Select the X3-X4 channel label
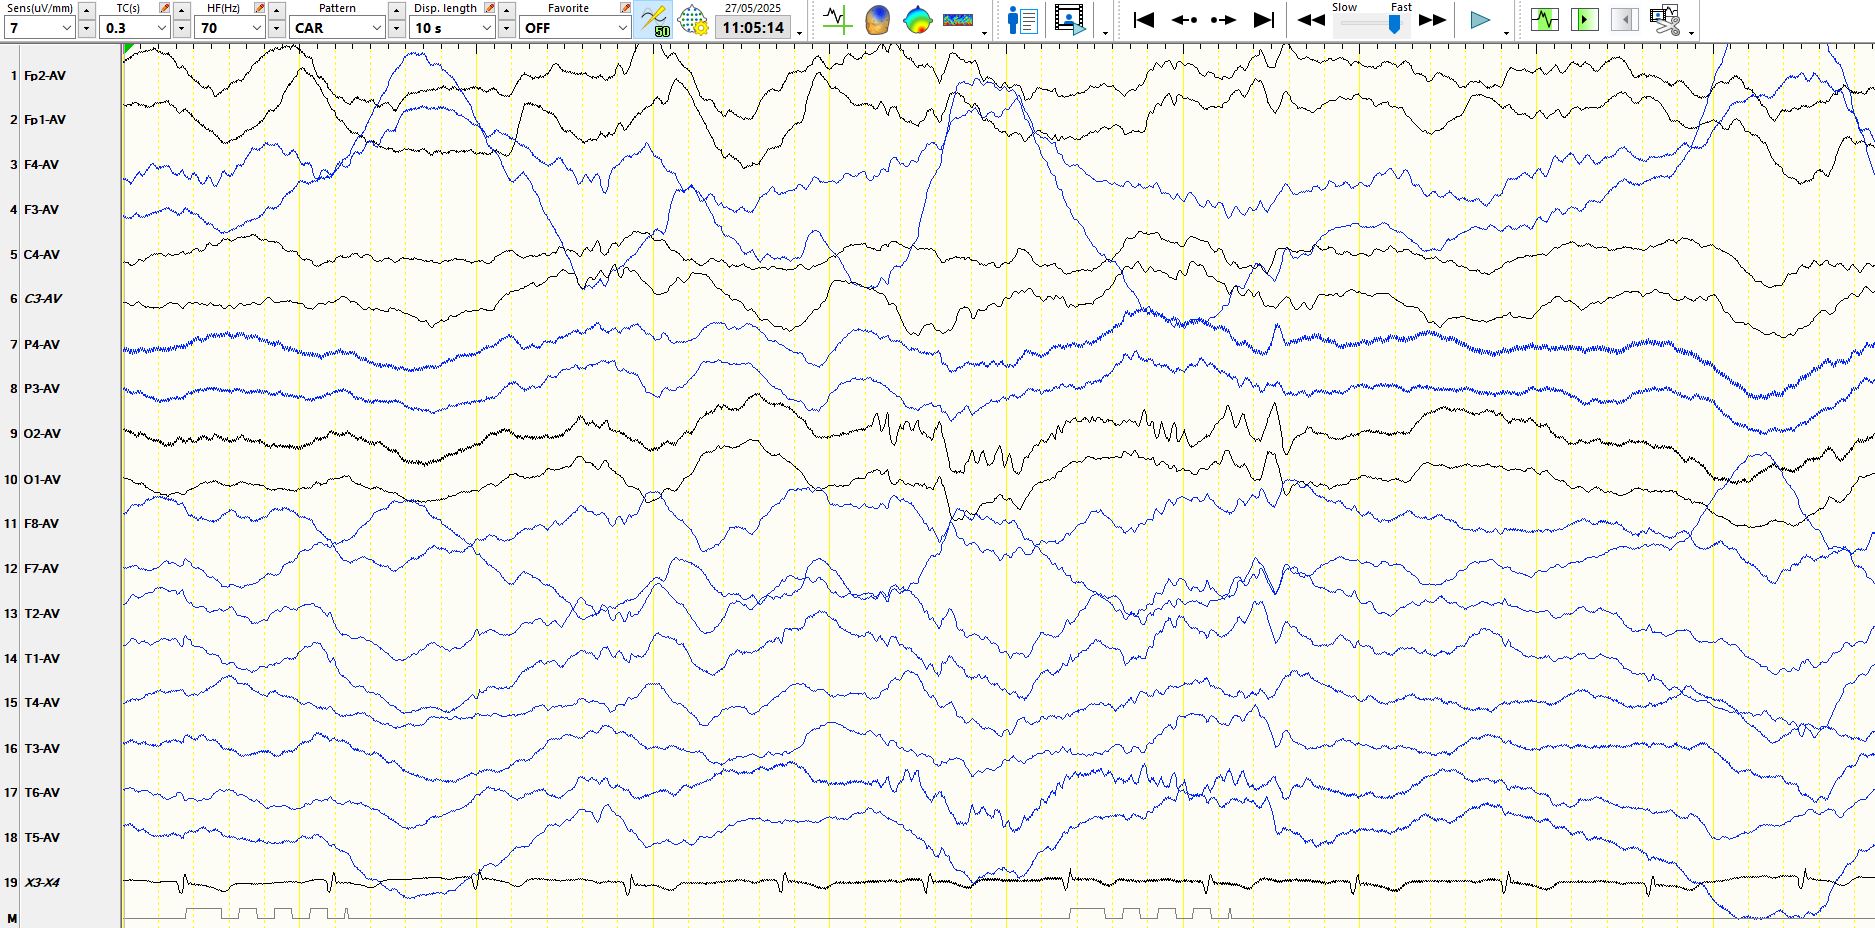Viewport: 1875px width, 928px height. point(42,883)
